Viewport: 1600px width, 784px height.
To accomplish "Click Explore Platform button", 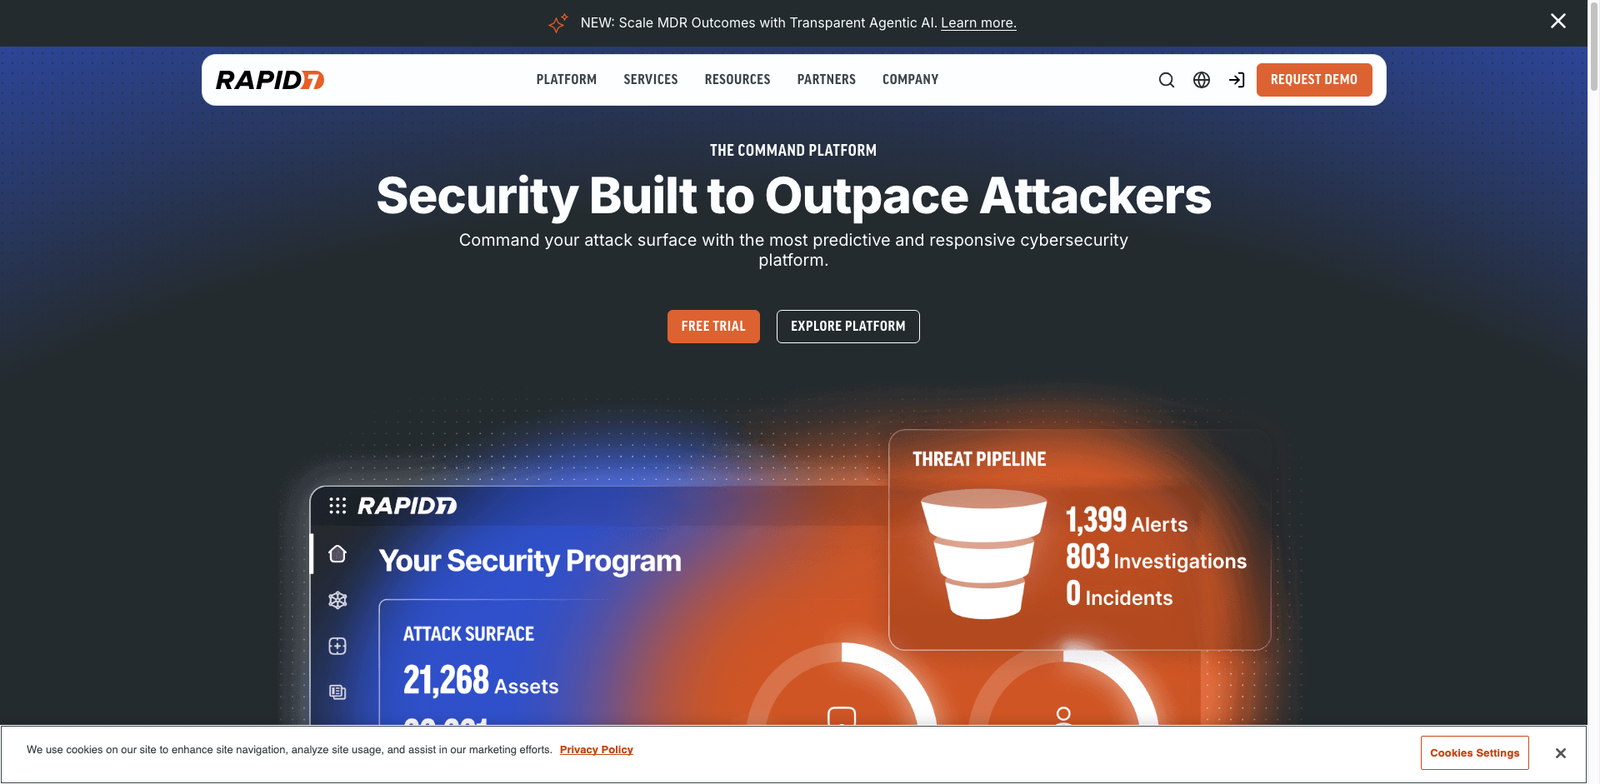I will click(x=848, y=326).
